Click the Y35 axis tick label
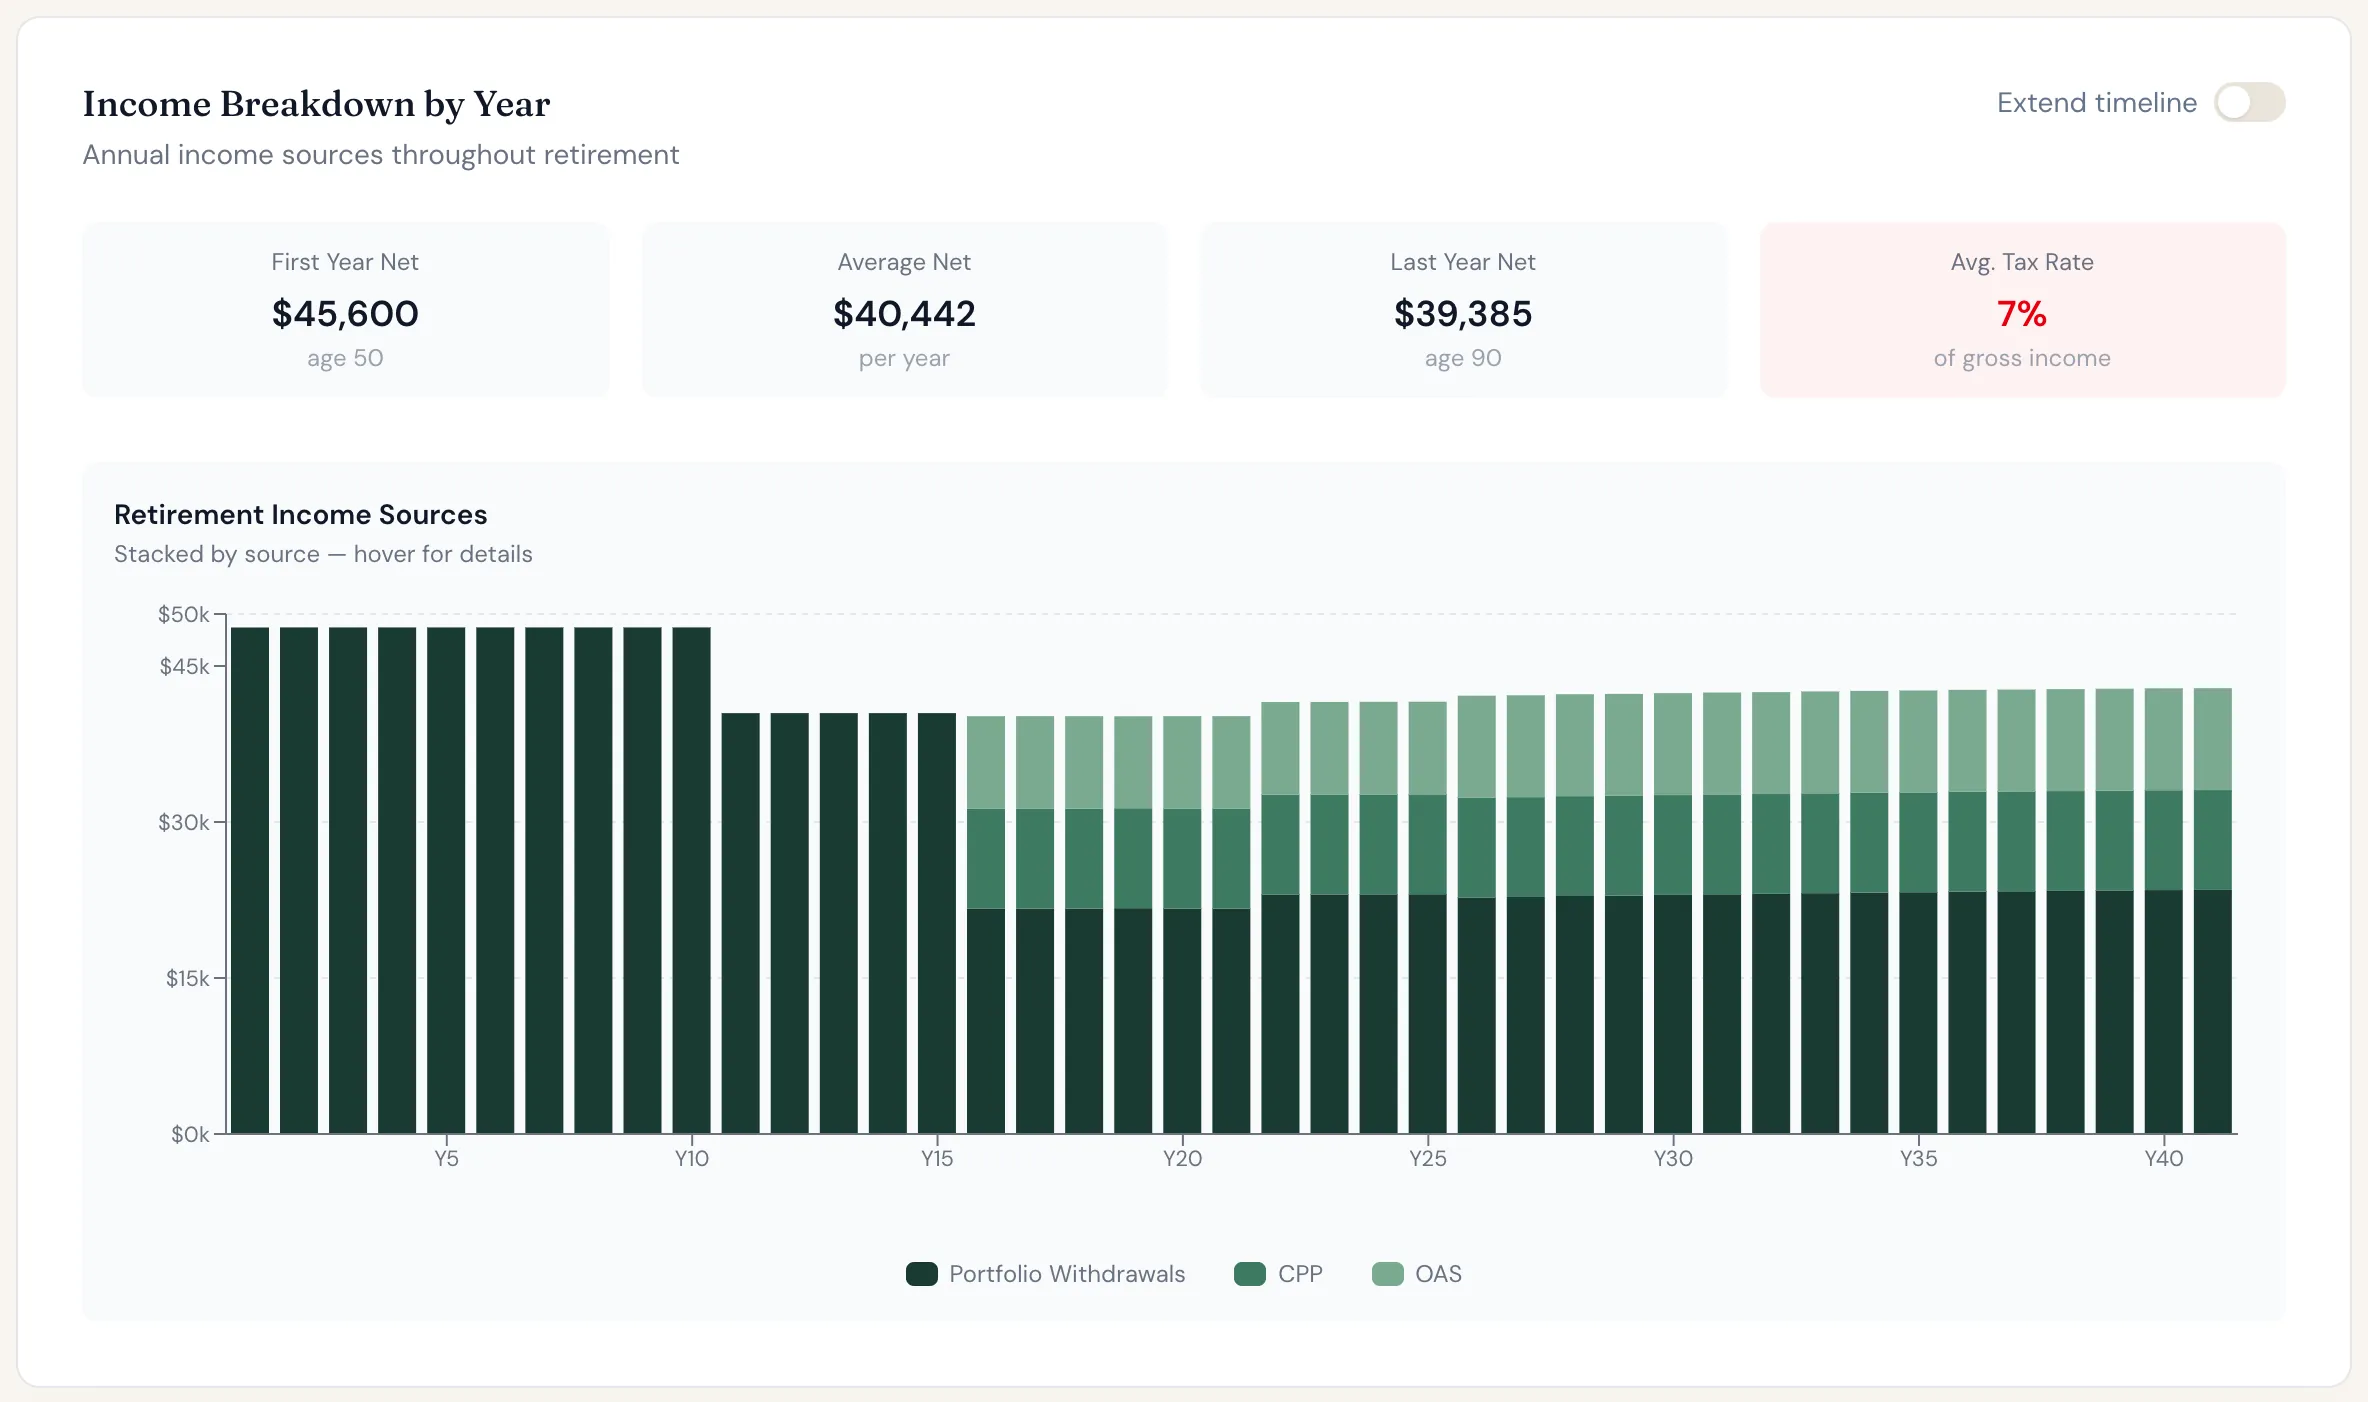Screen dimensions: 2368x1402 tap(1918, 1159)
